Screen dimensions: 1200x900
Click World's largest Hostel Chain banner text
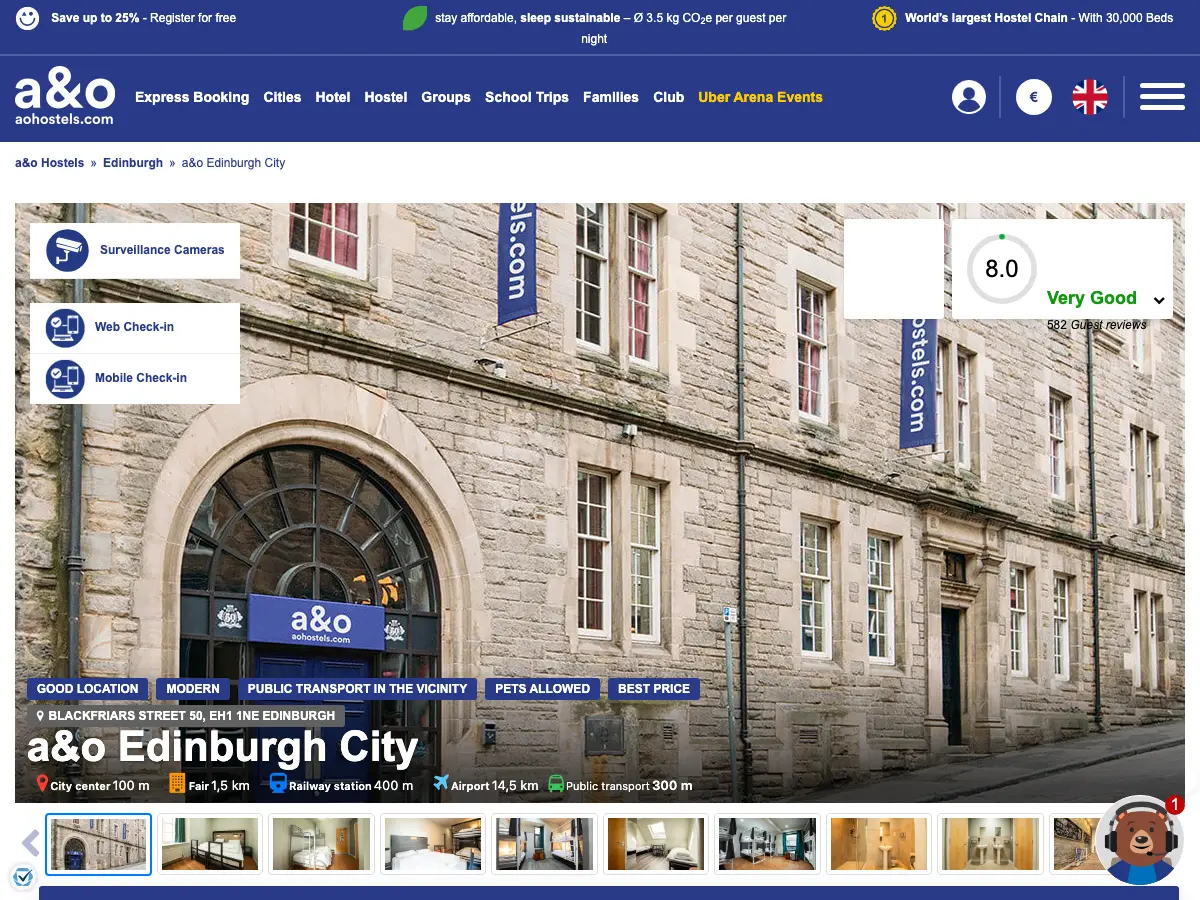pyautogui.click(x=1039, y=18)
